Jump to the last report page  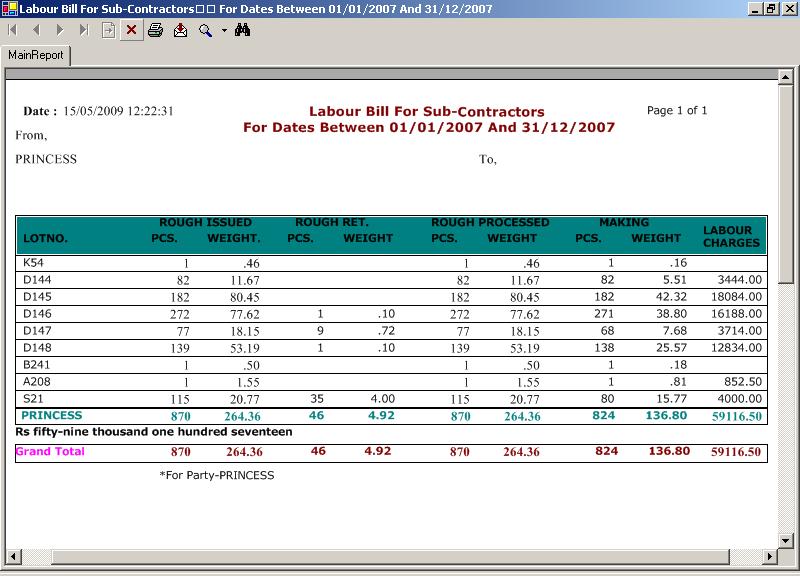tap(84, 31)
